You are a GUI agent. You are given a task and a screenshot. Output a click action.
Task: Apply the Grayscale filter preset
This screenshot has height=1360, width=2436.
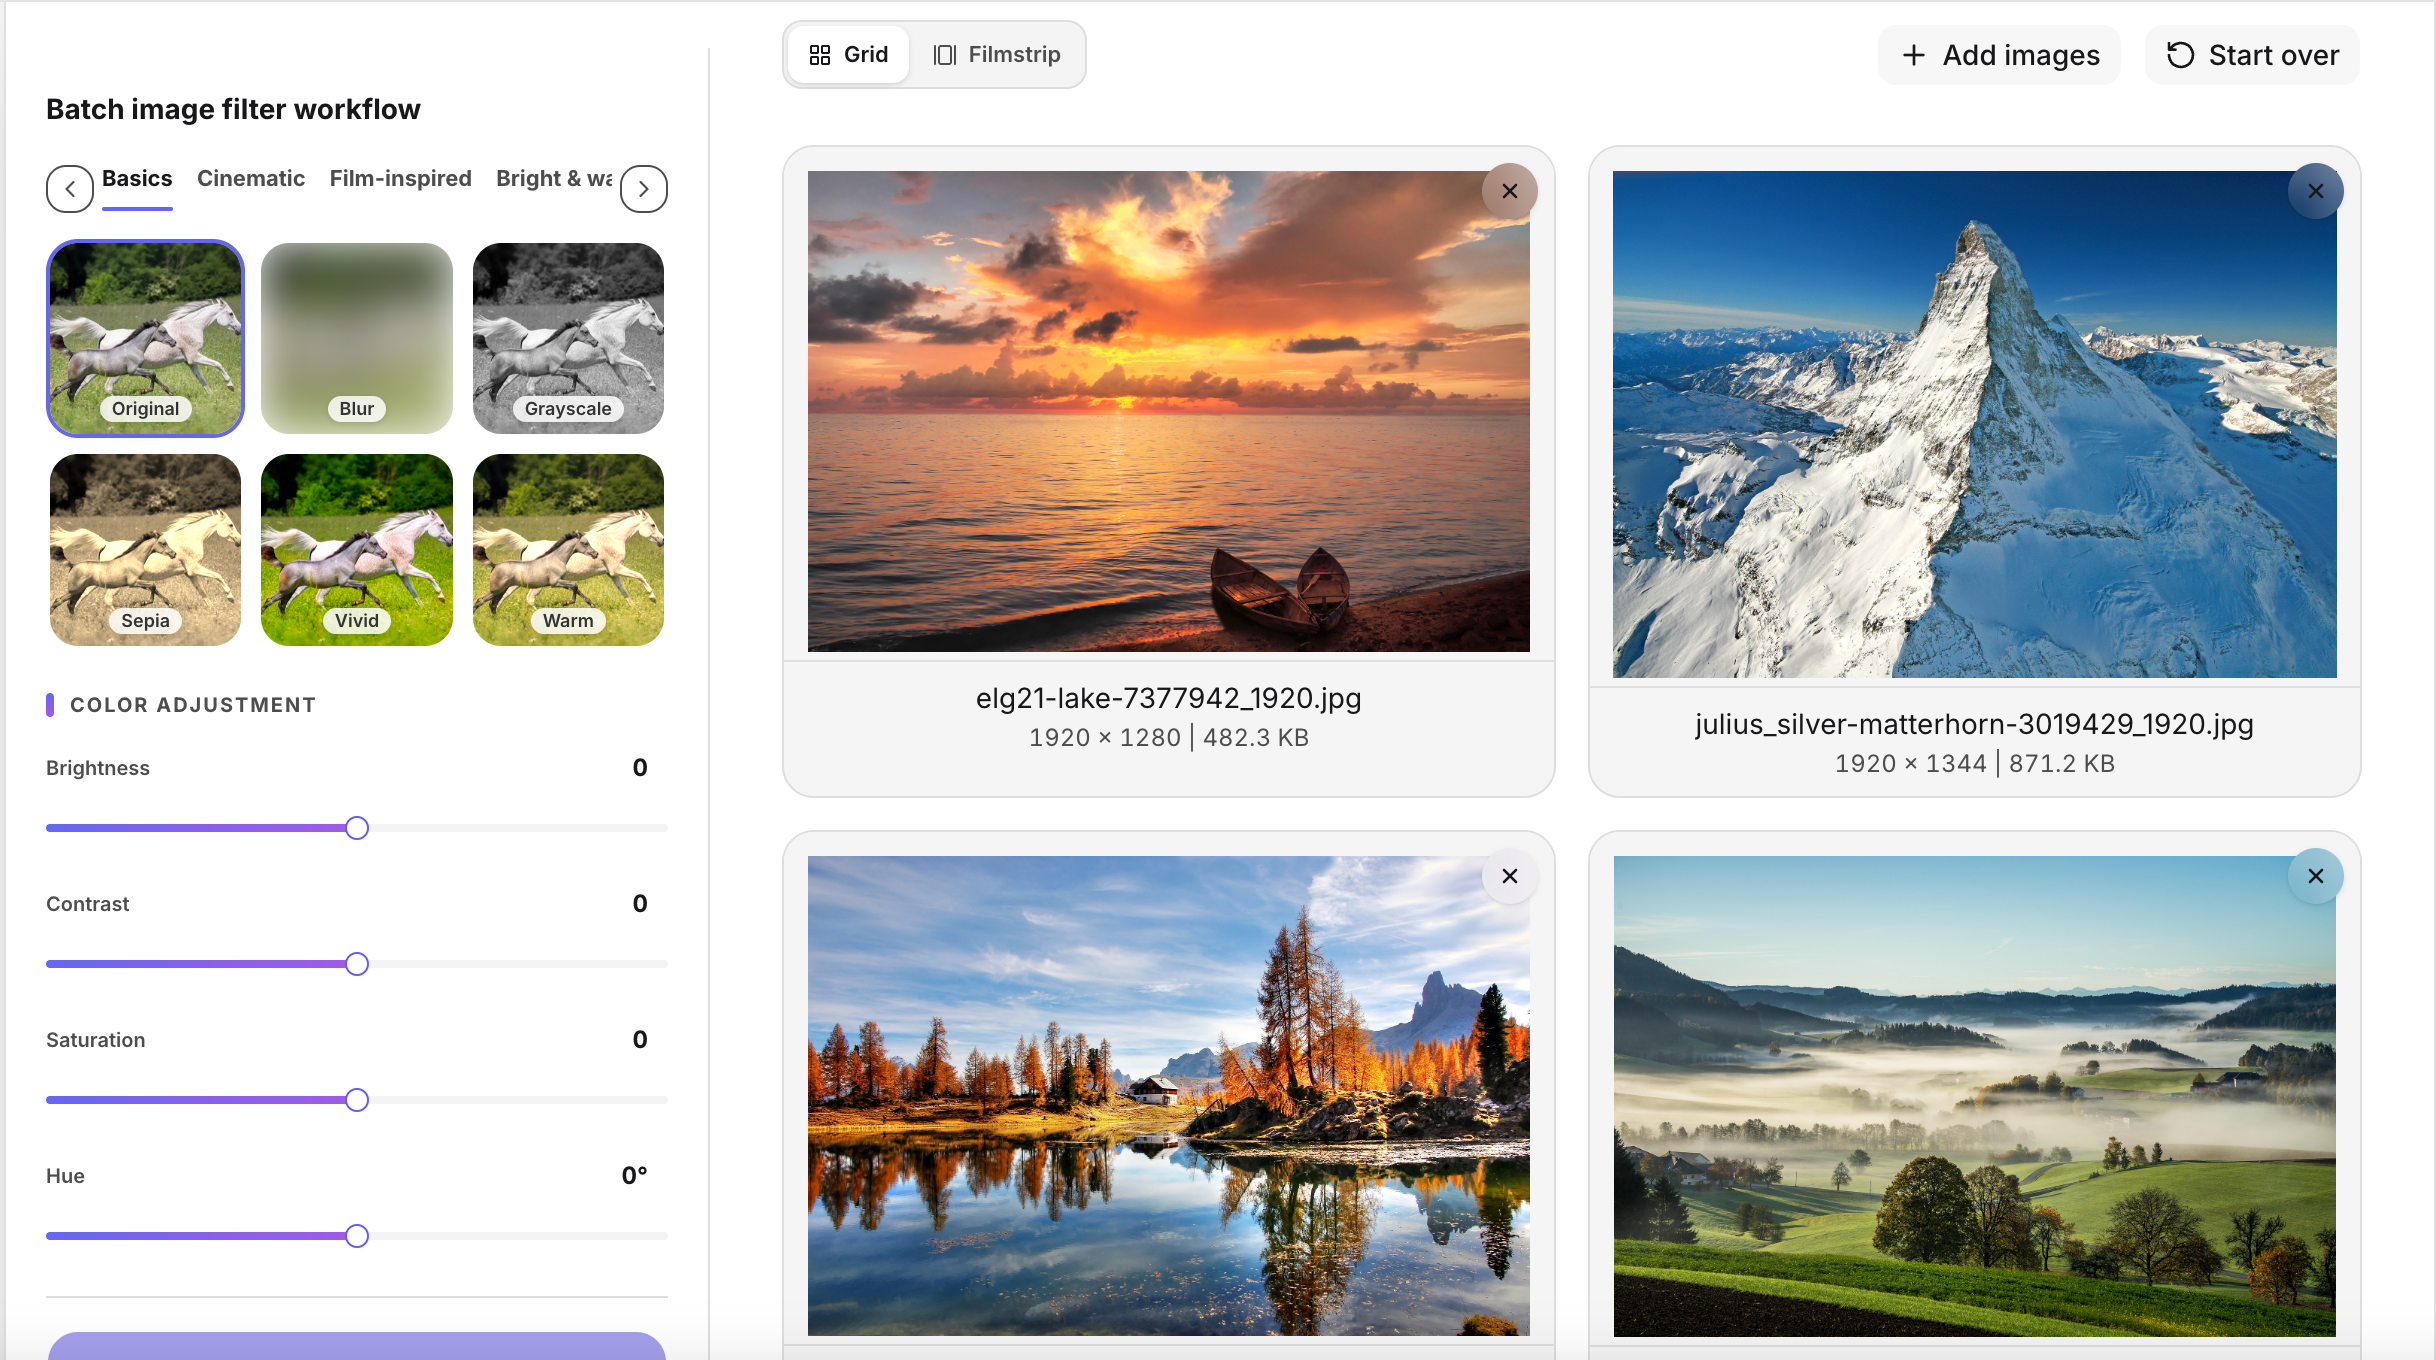[568, 338]
